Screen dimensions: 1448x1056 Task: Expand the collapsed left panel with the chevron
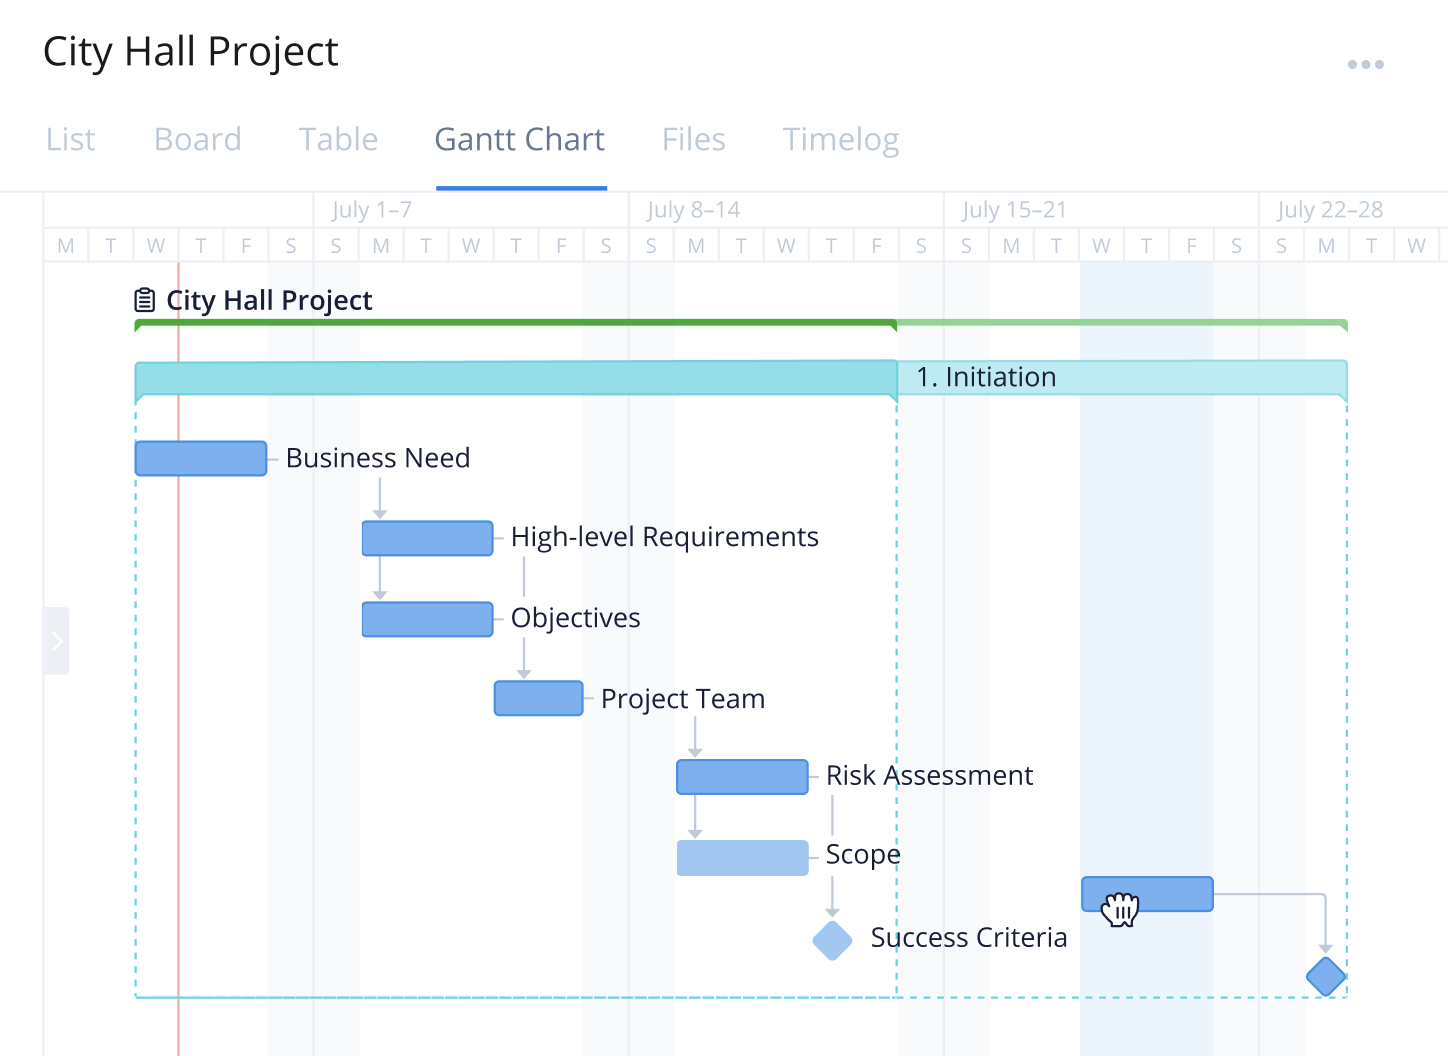[x=56, y=641]
